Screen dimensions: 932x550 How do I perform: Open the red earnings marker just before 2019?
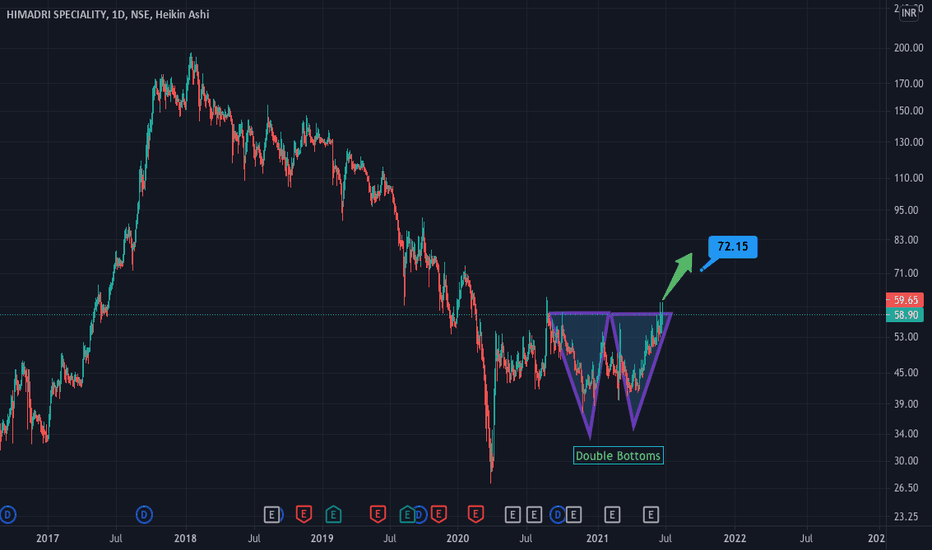pos(304,514)
